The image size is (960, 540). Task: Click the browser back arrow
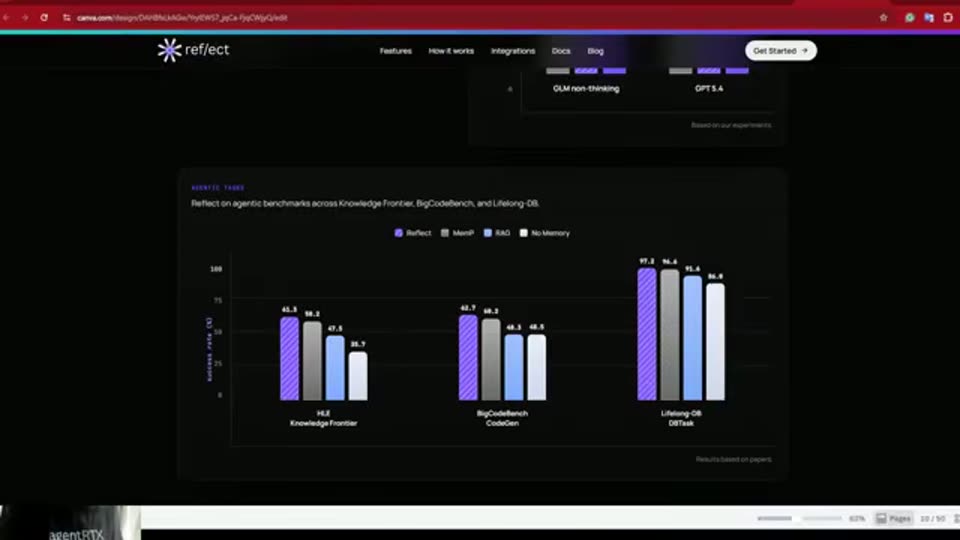[6, 18]
